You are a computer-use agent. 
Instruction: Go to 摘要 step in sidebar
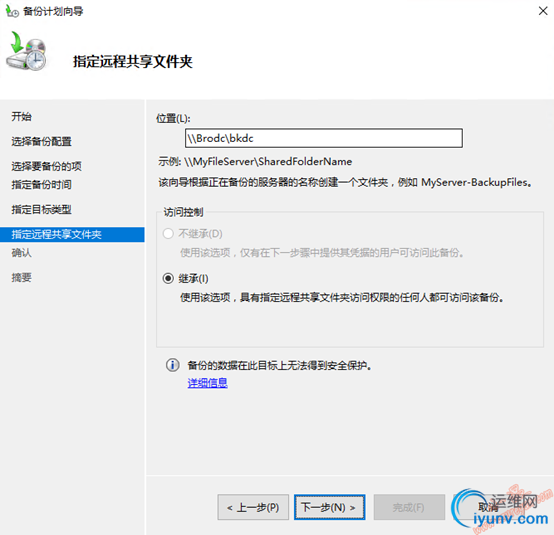pos(21,277)
